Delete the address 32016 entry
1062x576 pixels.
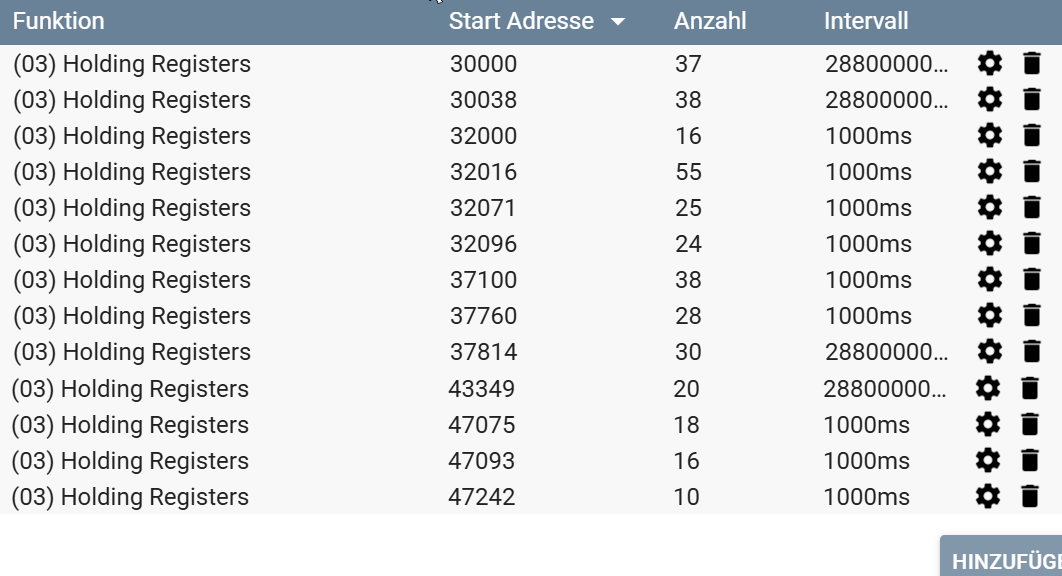click(x=1032, y=172)
